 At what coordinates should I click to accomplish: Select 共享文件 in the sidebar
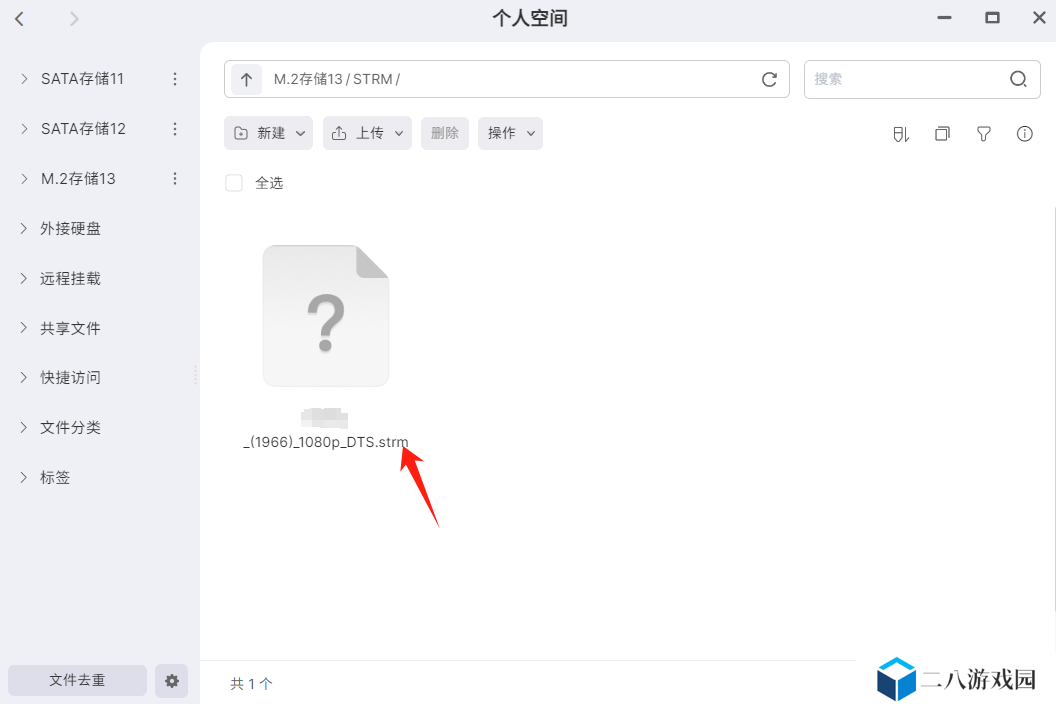click(x=70, y=328)
